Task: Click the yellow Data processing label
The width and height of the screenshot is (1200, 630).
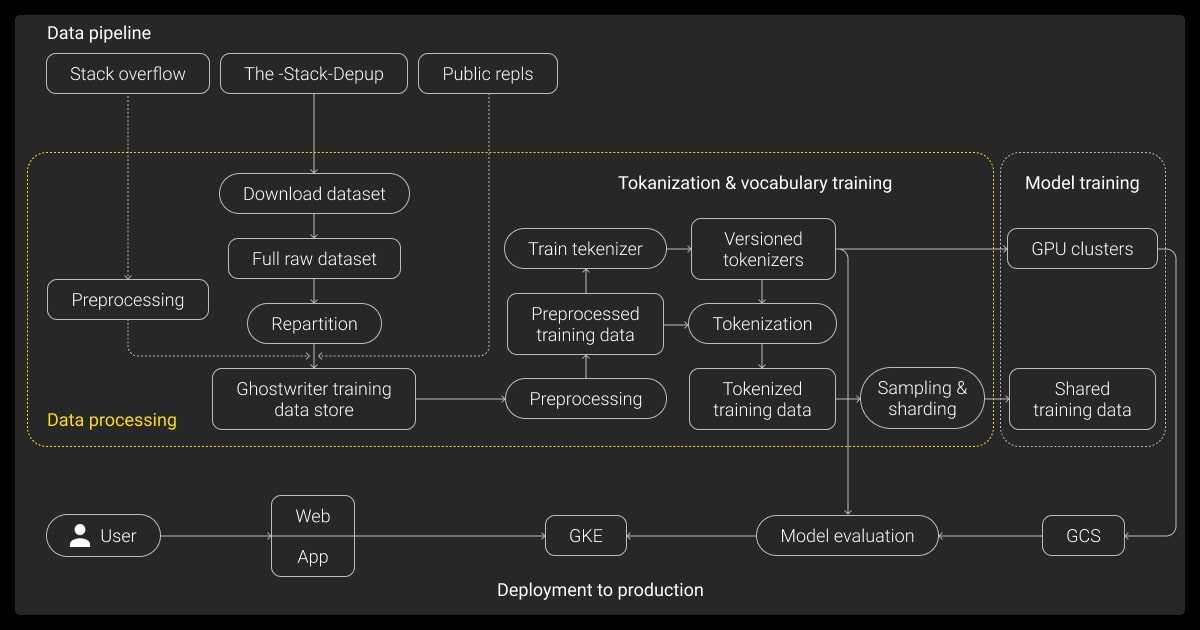Action: (112, 420)
